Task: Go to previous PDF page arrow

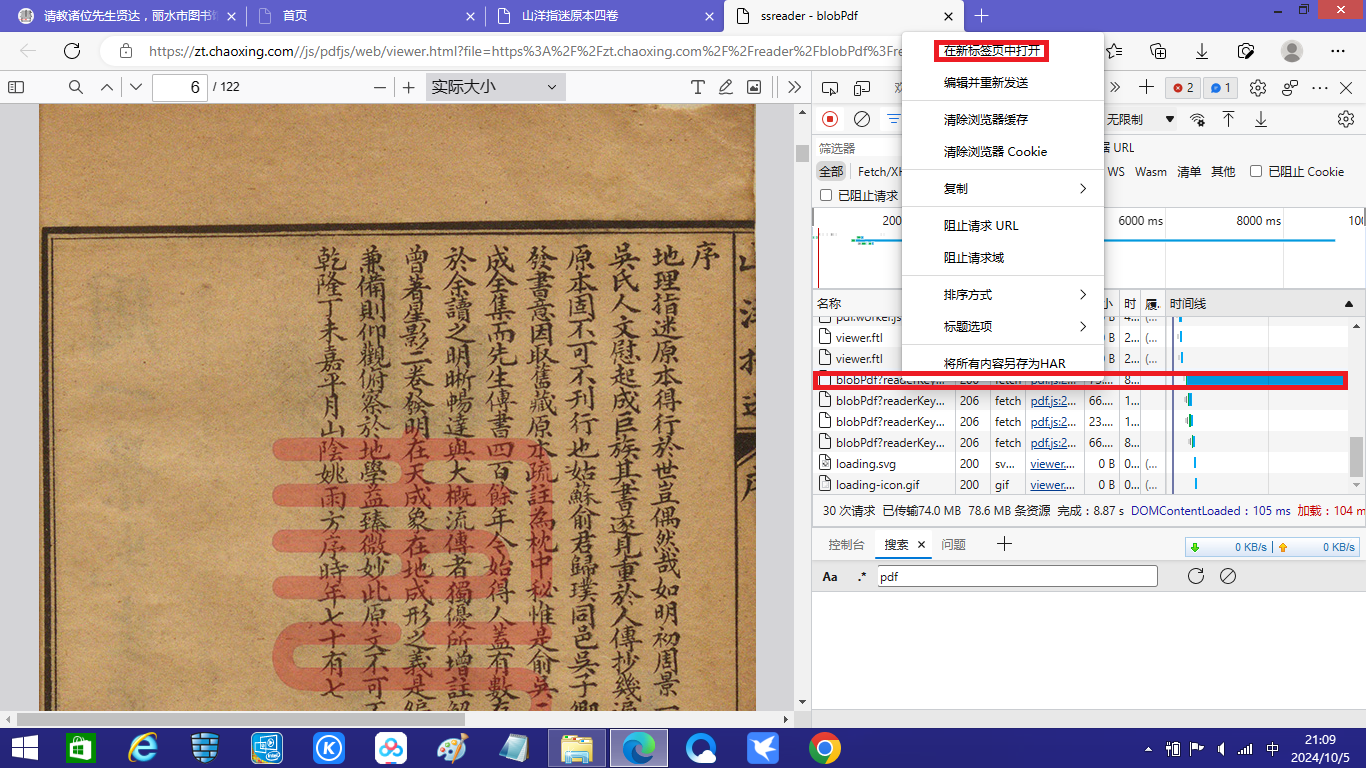Action: tap(107, 87)
